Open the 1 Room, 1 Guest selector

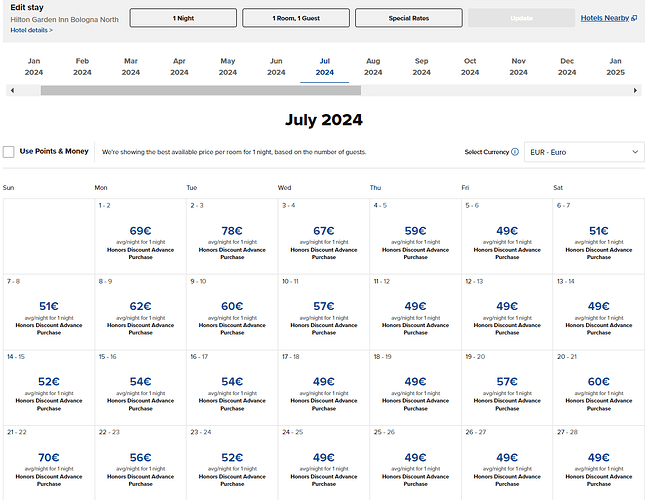pyautogui.click(x=296, y=18)
